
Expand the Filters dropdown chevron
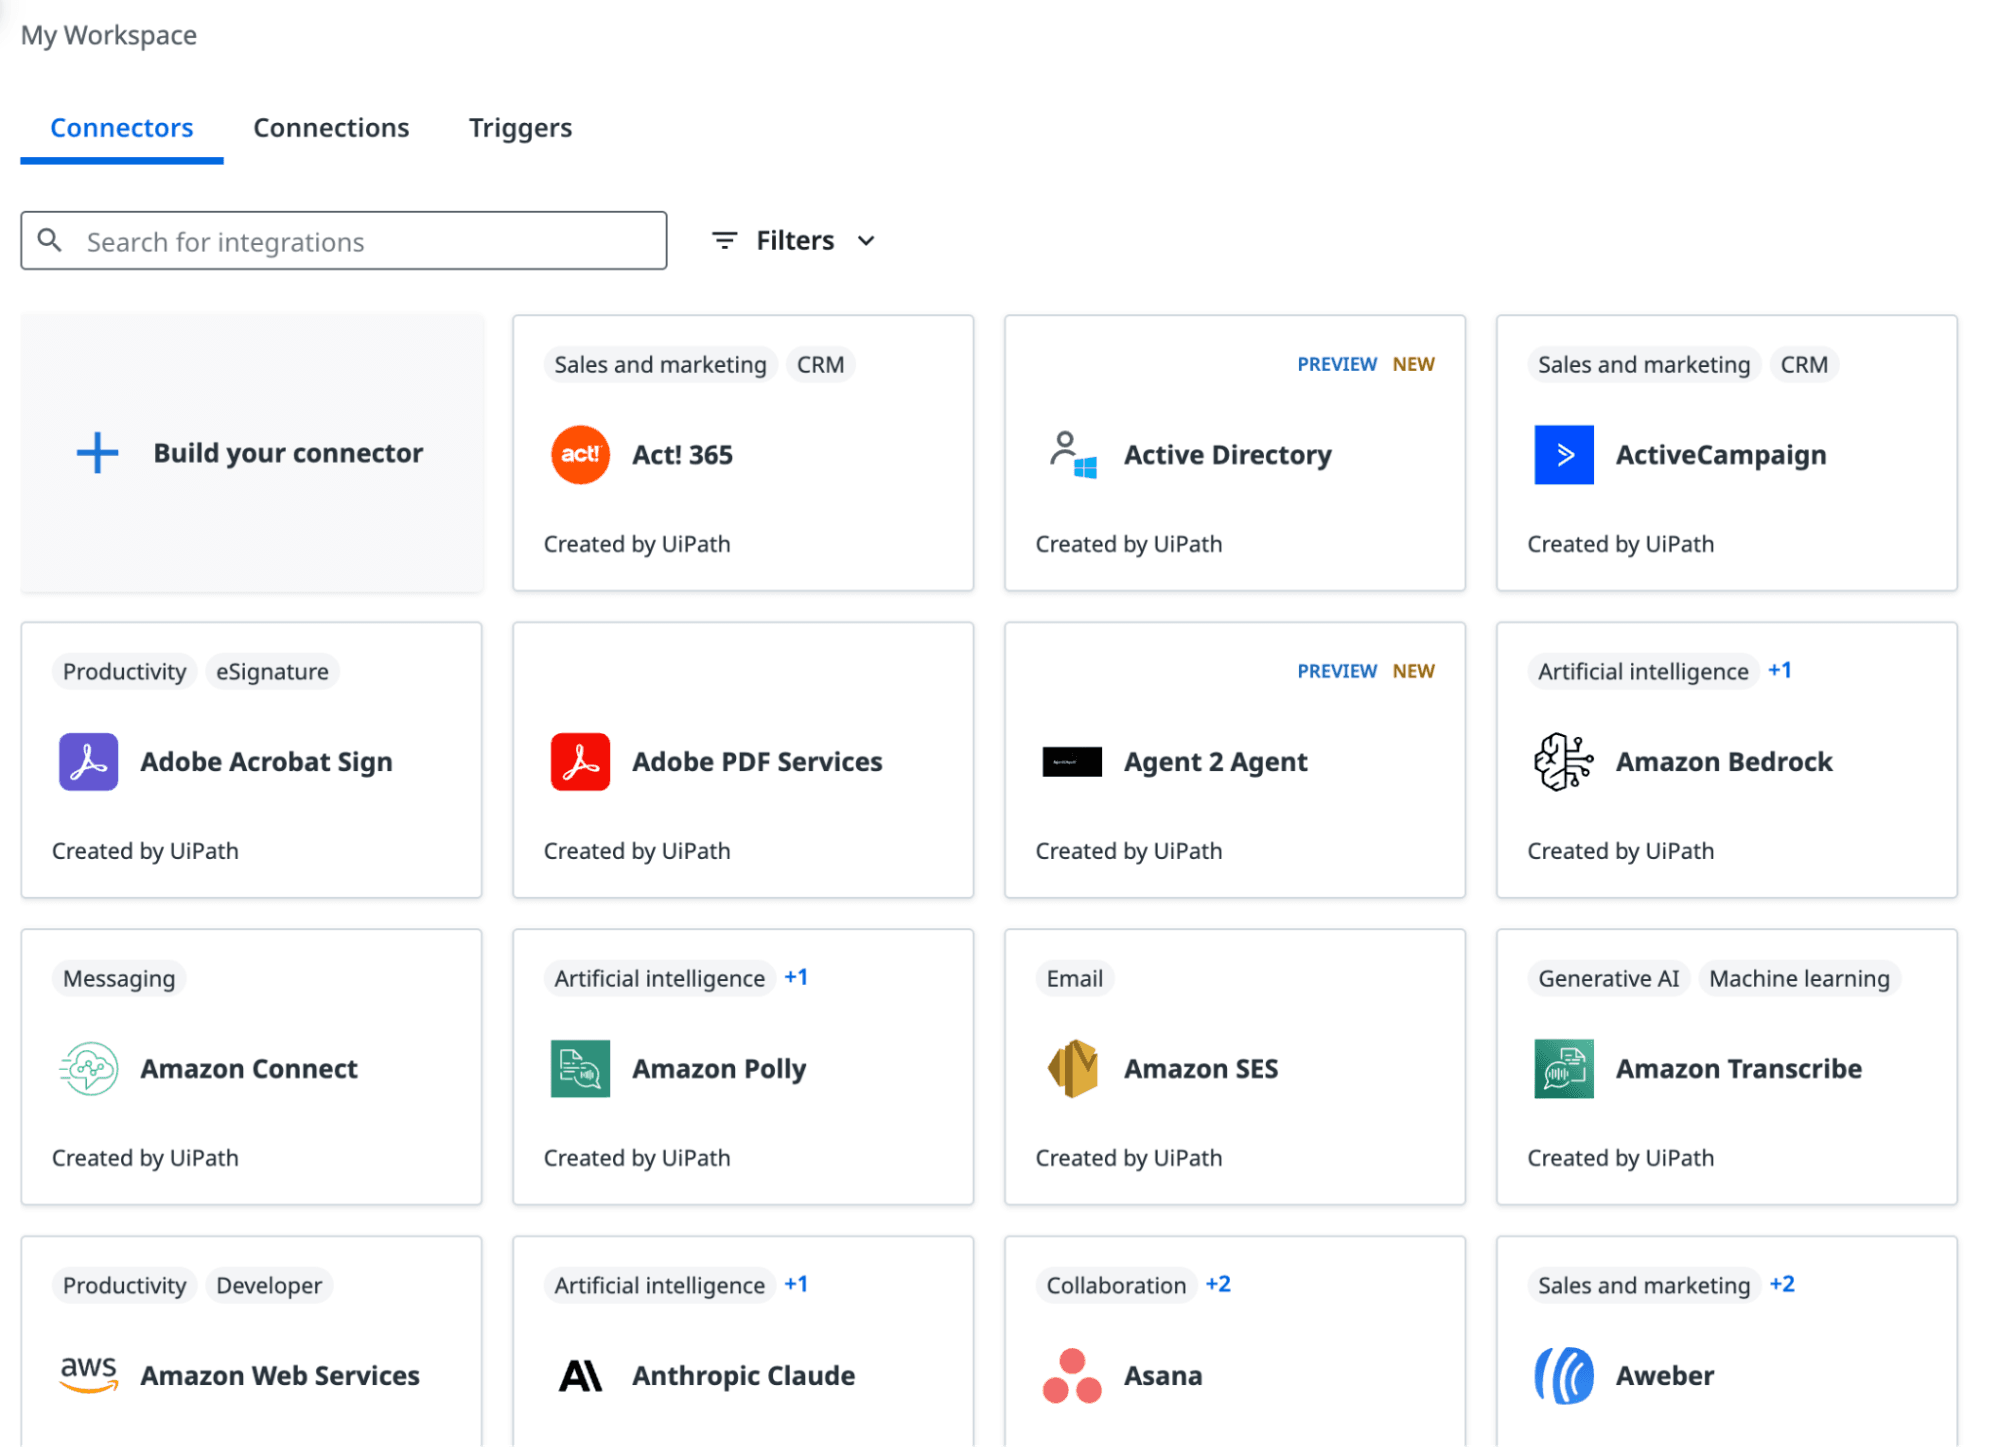click(x=866, y=240)
